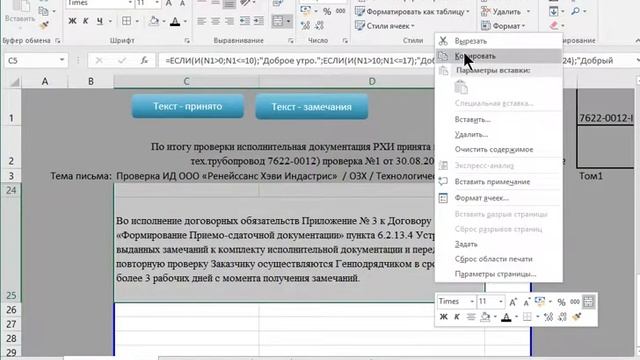Decrease font size in the mini toolbar
This screenshot has width=640, height=360.
pos(527,302)
